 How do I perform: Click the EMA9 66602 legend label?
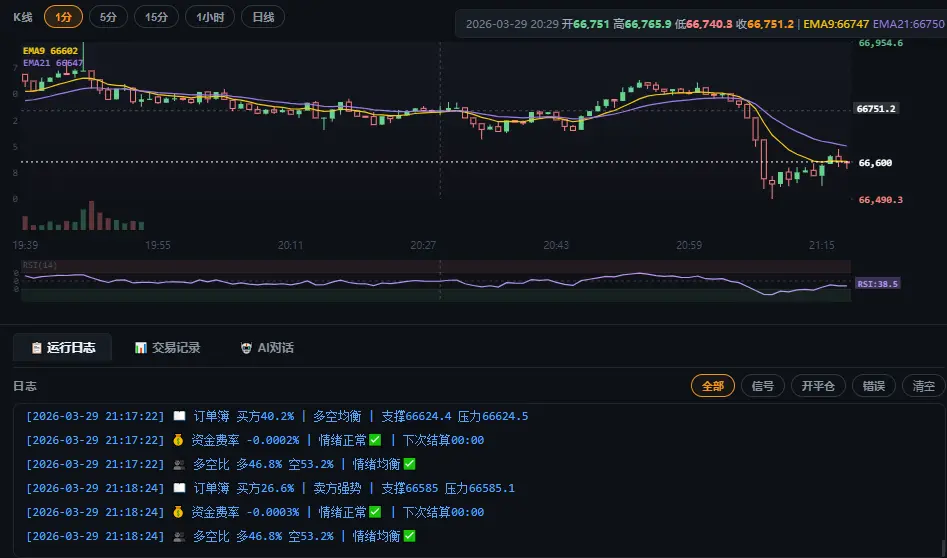coord(50,51)
